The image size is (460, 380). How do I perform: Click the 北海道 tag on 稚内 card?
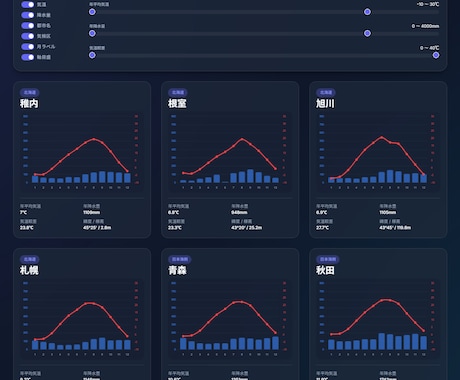(x=30, y=92)
